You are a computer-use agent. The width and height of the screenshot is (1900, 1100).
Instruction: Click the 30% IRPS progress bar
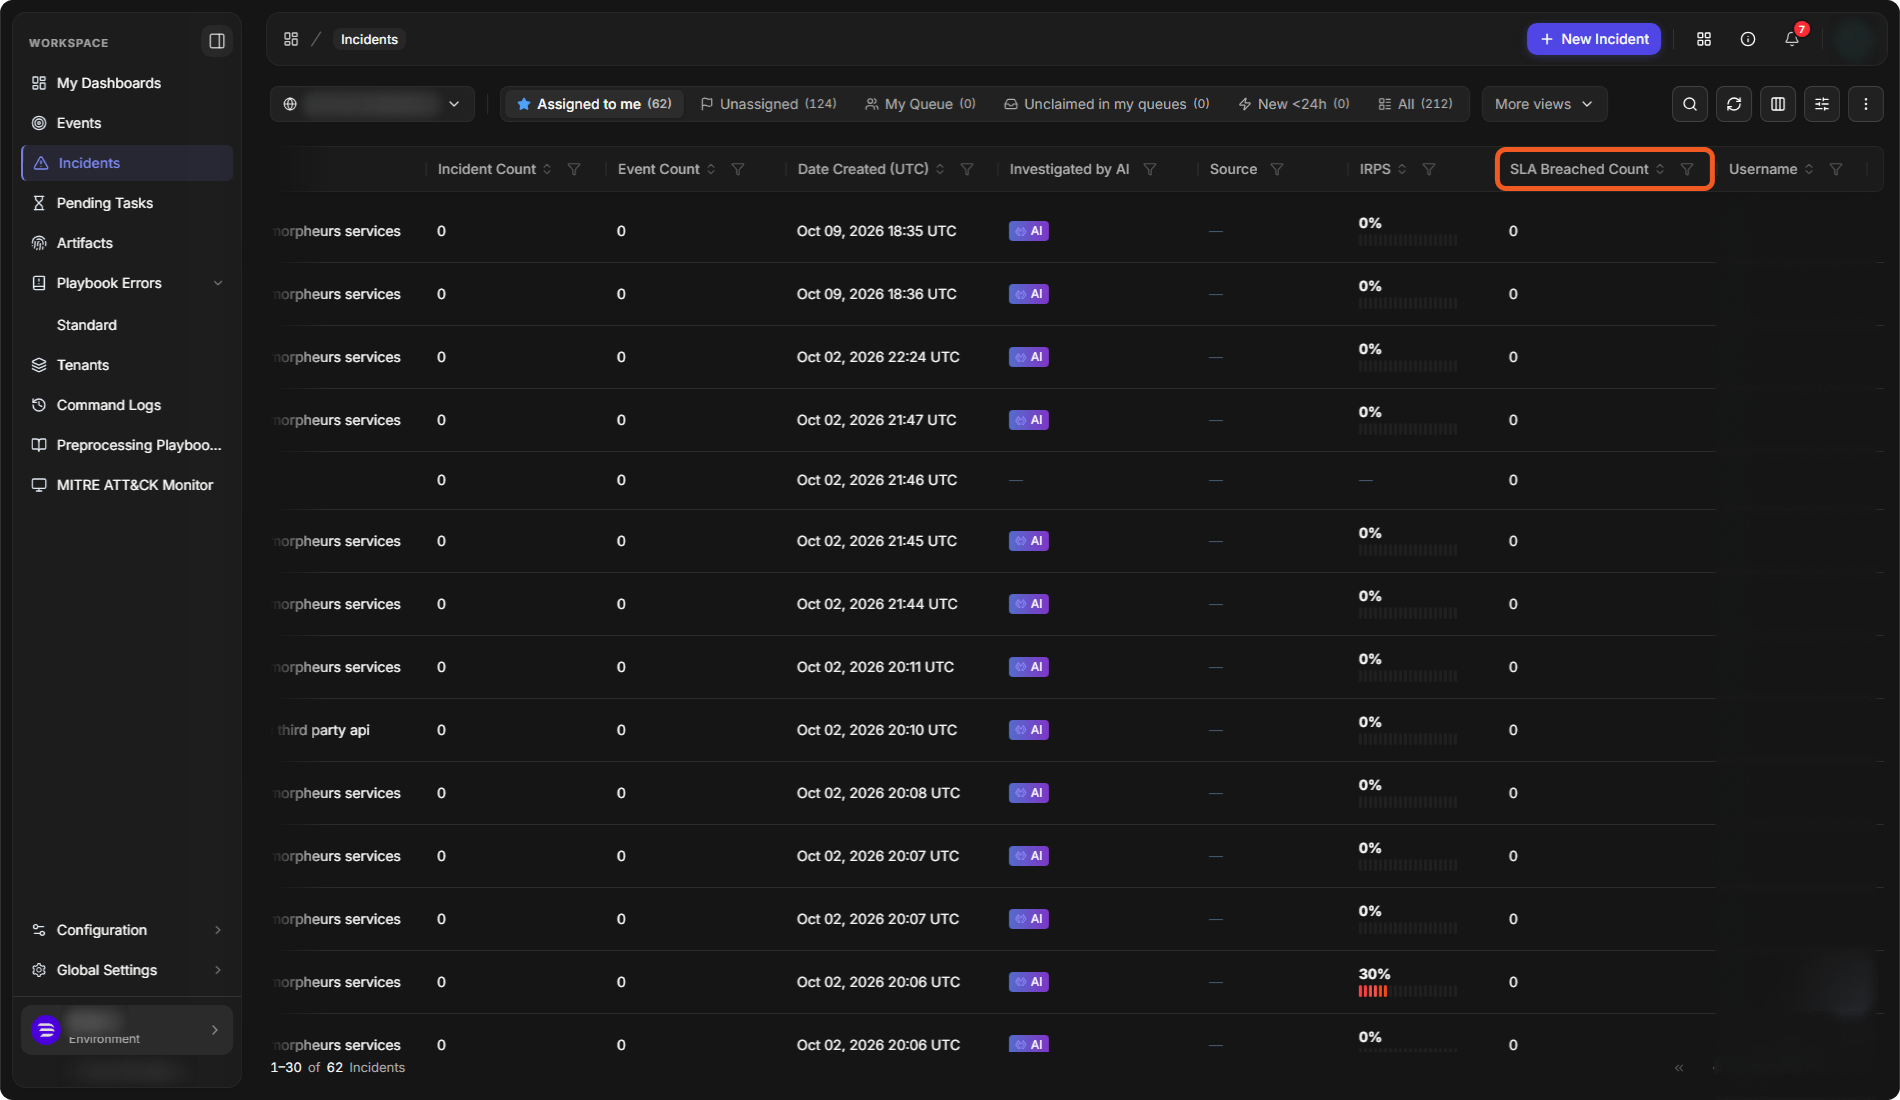pyautogui.click(x=1408, y=991)
